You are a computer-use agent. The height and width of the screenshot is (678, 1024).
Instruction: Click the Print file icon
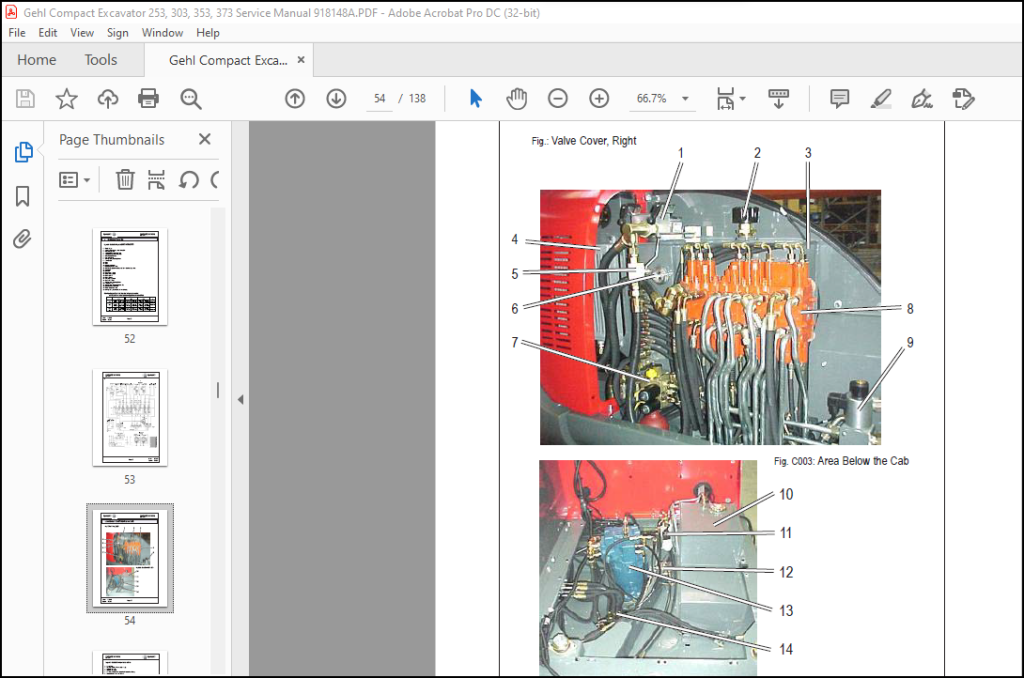(x=148, y=99)
